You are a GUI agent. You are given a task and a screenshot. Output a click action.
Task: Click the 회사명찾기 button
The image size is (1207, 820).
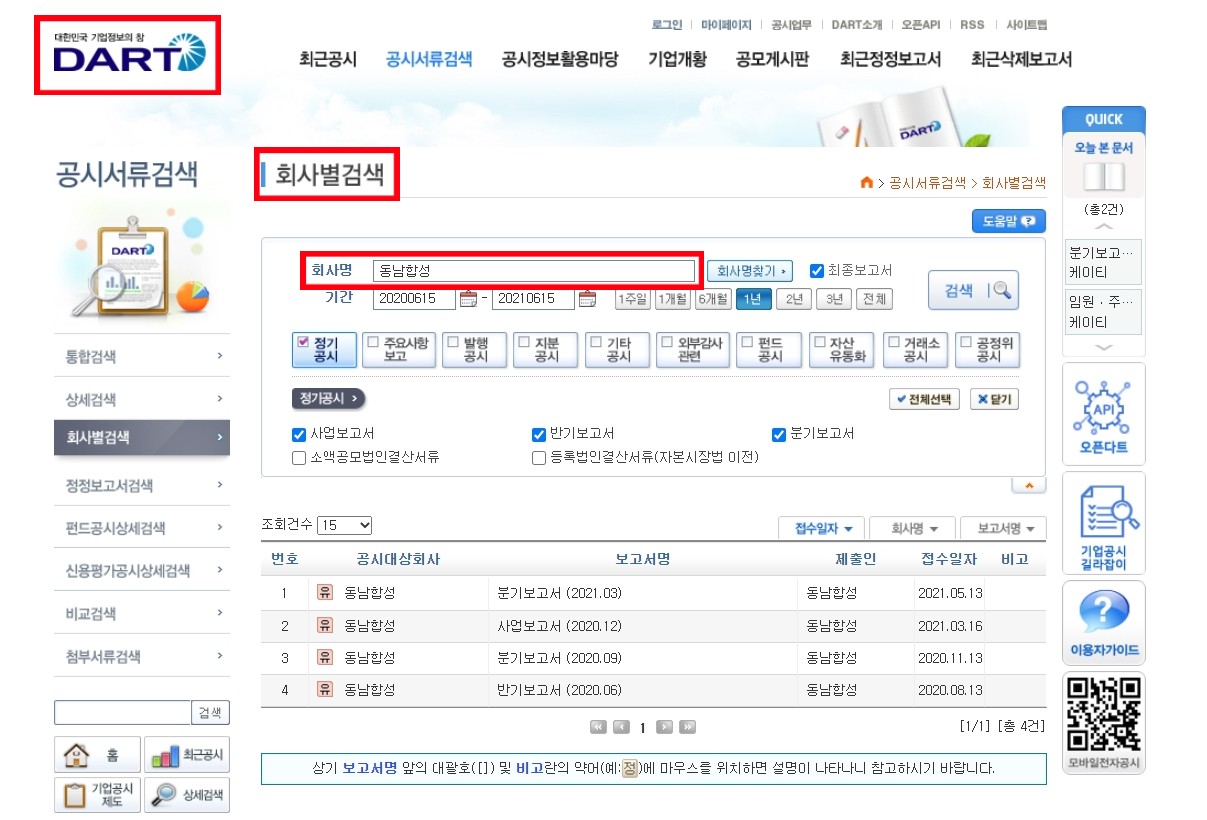(x=750, y=271)
